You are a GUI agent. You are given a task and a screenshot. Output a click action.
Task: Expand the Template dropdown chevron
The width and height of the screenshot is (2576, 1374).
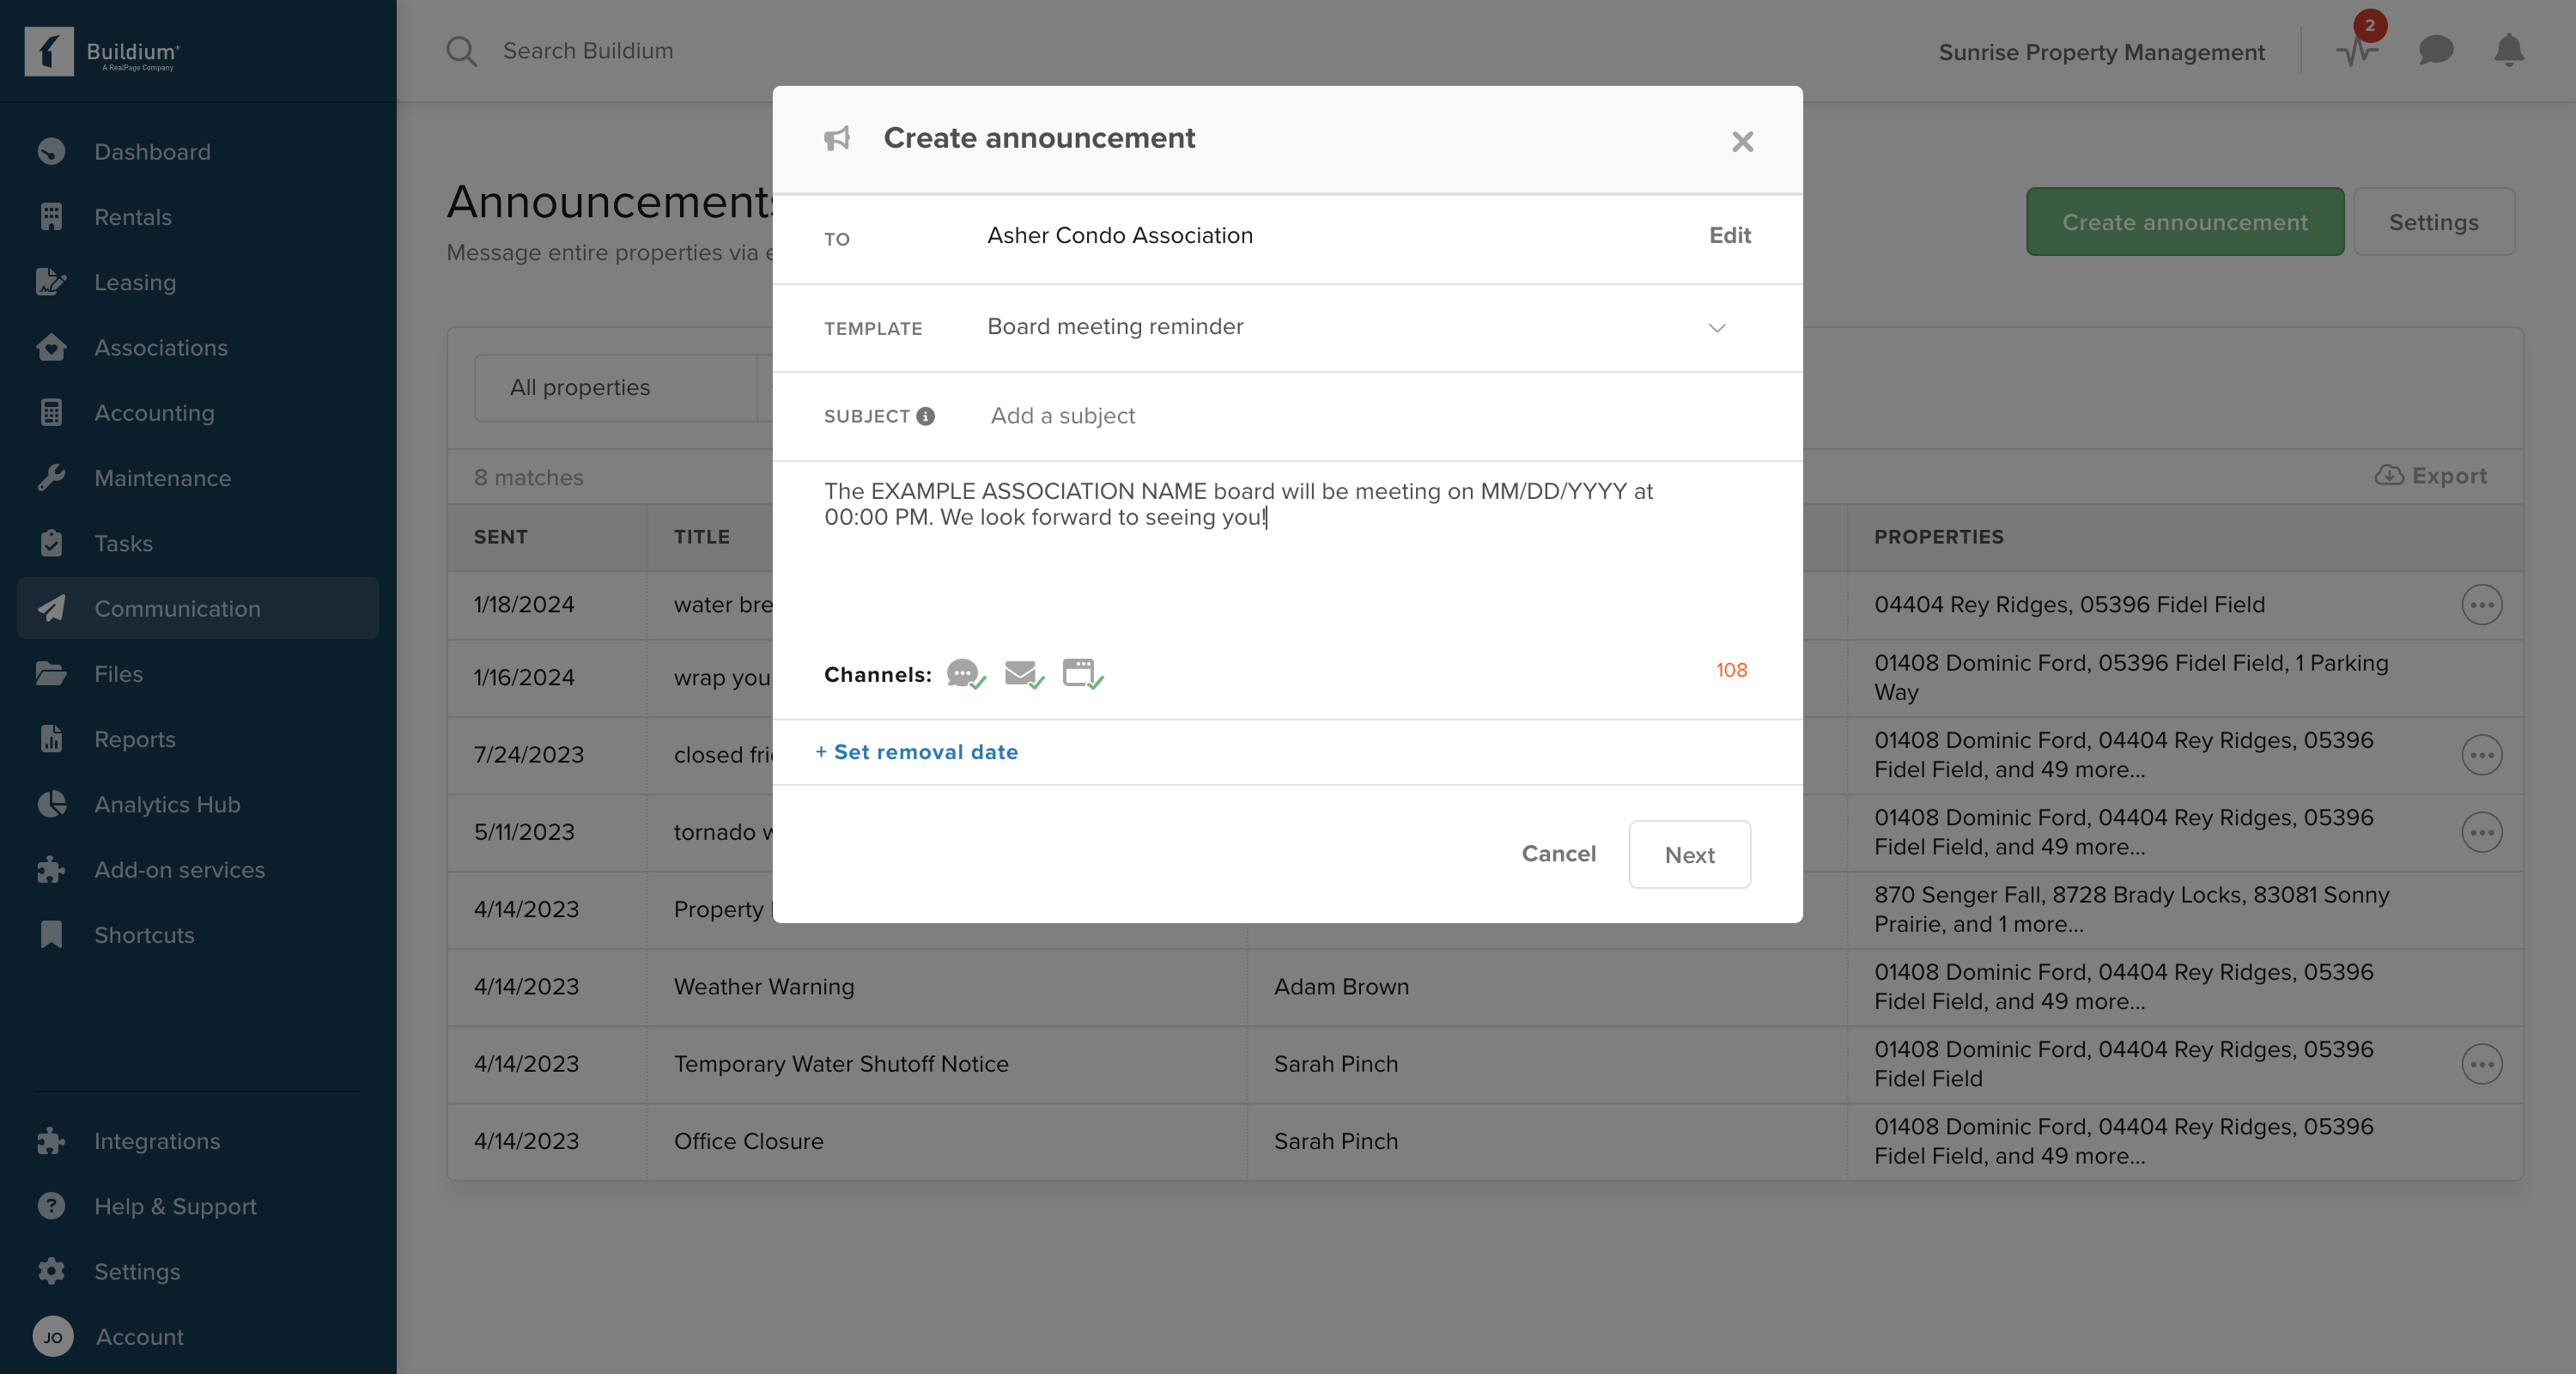coord(1717,328)
